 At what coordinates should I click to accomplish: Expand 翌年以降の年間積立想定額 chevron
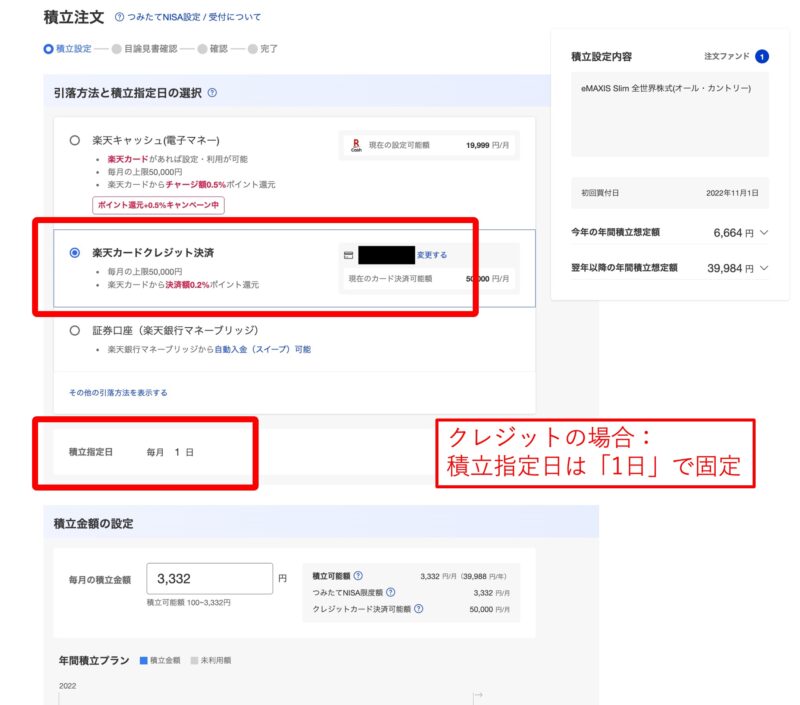[764, 268]
